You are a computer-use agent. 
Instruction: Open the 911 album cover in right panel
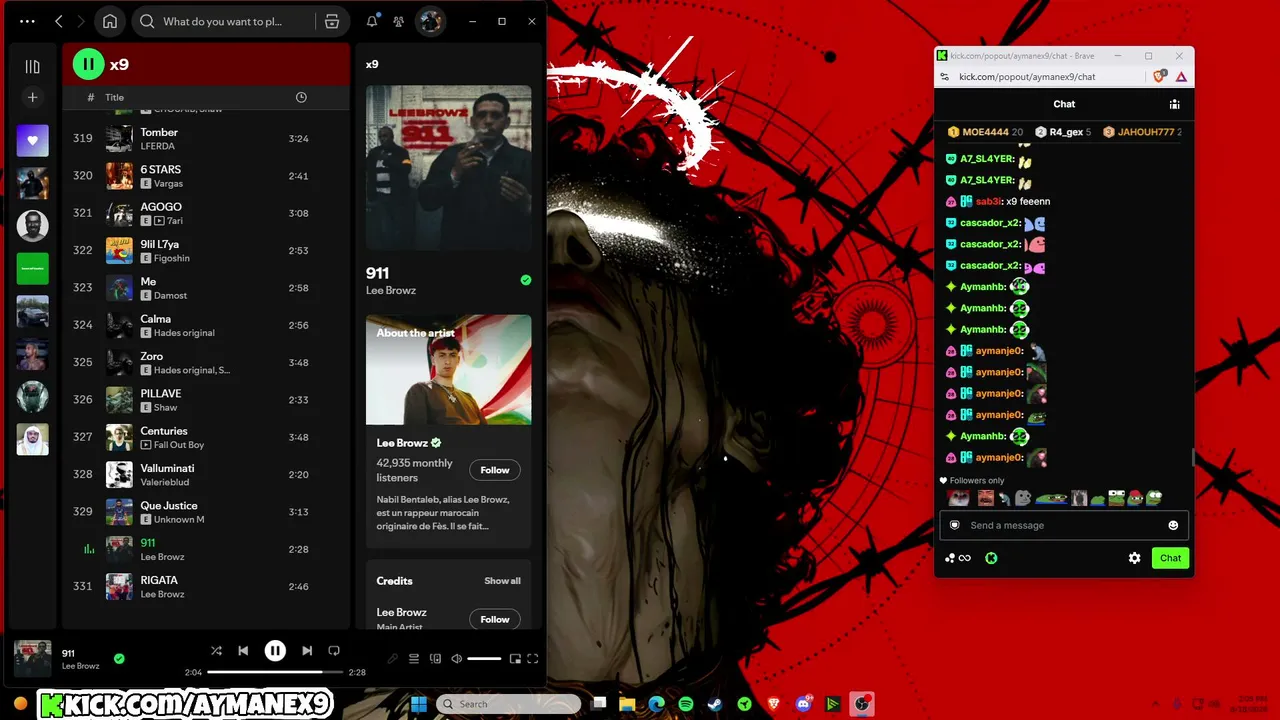448,167
